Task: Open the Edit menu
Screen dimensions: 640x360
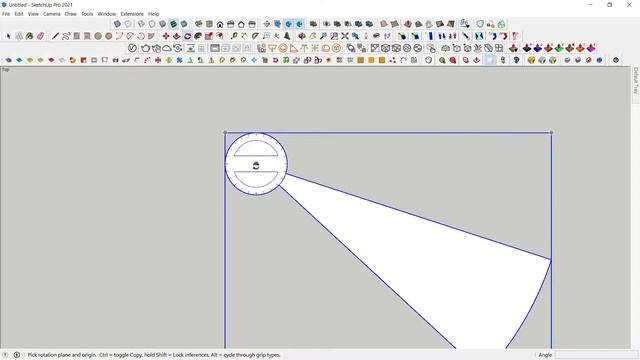Action: coord(19,14)
